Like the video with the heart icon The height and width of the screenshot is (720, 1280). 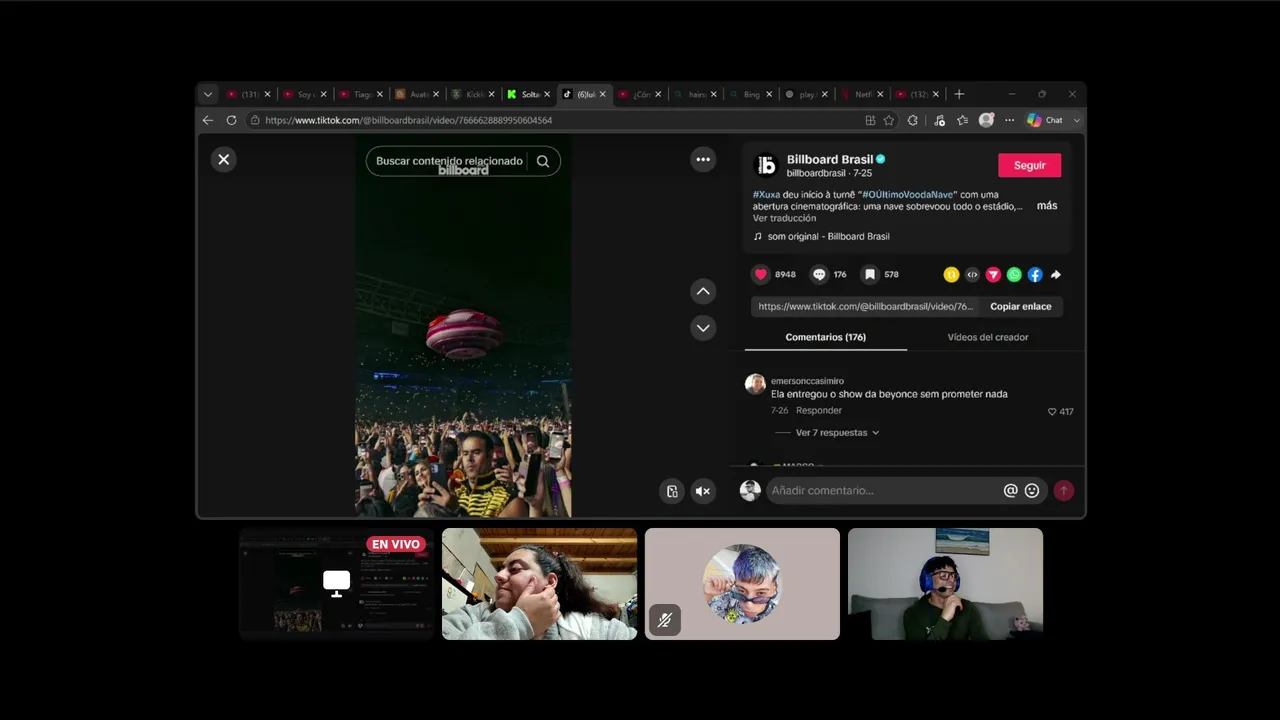[x=761, y=274]
